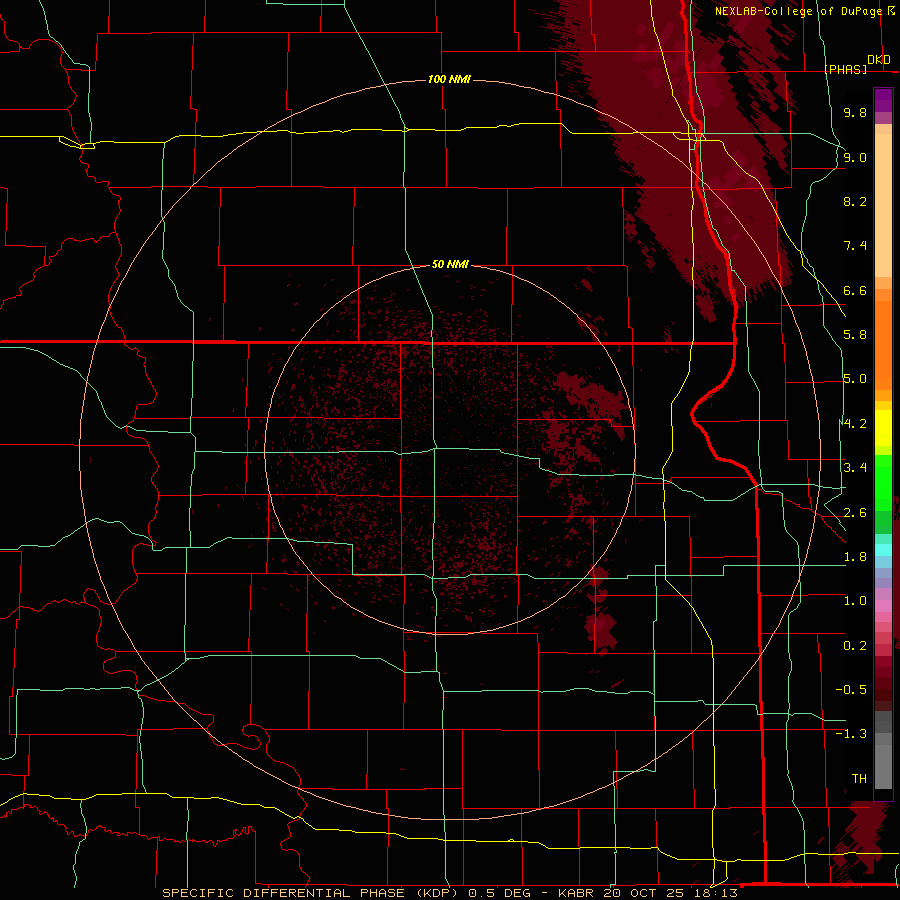Click the 6.6 value on the color scale
Image resolution: width=900 pixels, height=900 pixels.
click(x=855, y=290)
